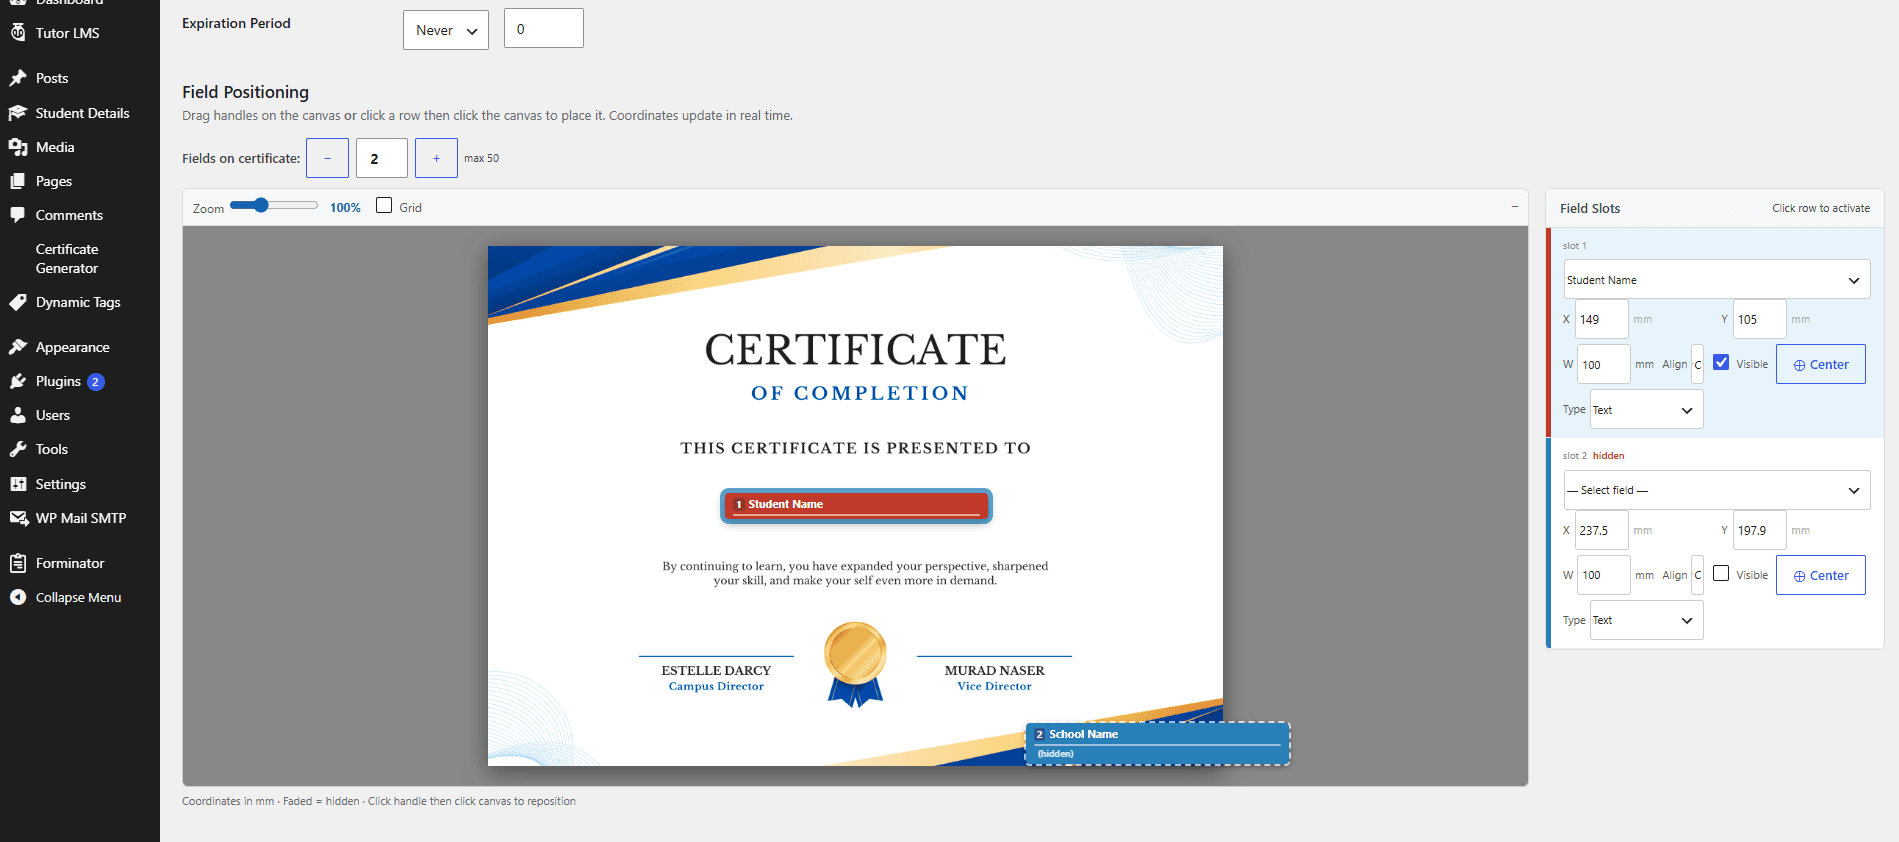
Task: Click Center button for slot 2
Action: 1821,575
